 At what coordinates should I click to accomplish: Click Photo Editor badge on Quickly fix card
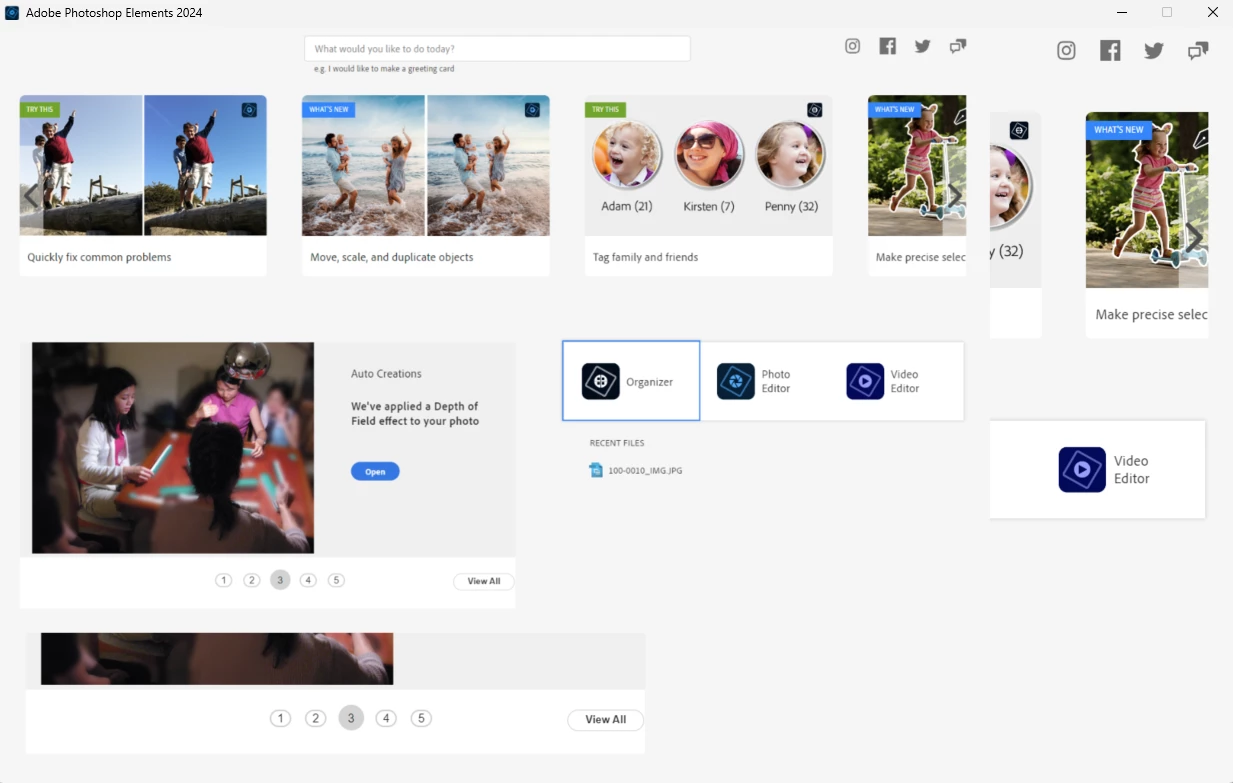pyautogui.click(x=249, y=110)
